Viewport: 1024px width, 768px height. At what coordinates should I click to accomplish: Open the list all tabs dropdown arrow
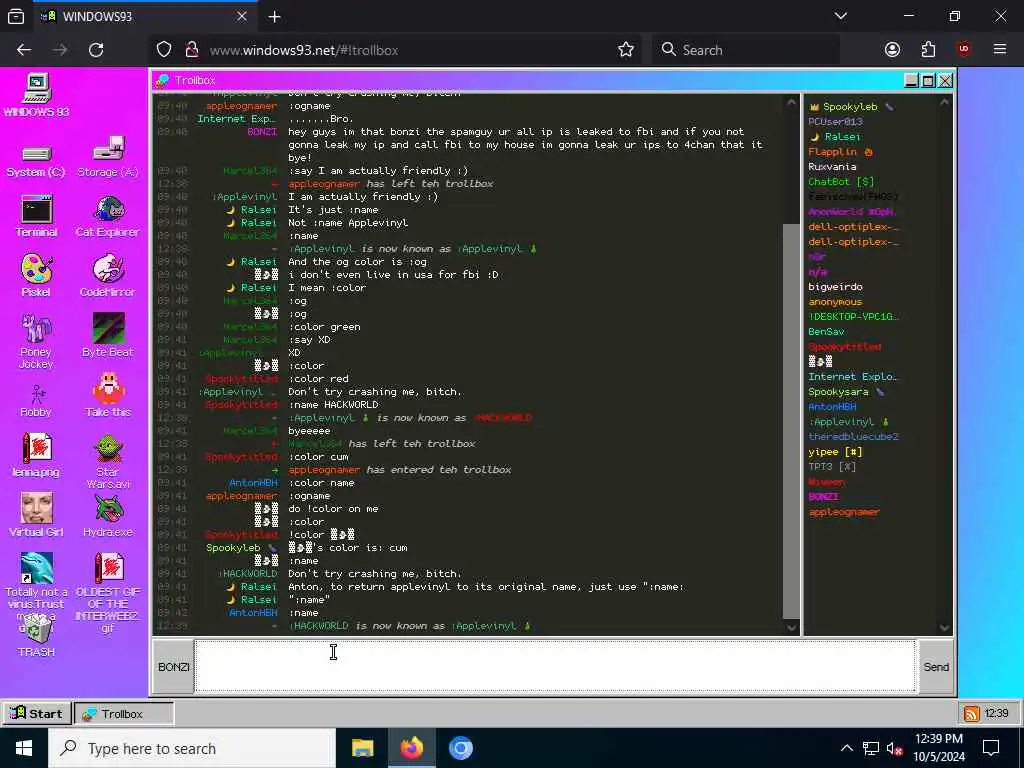(x=840, y=16)
